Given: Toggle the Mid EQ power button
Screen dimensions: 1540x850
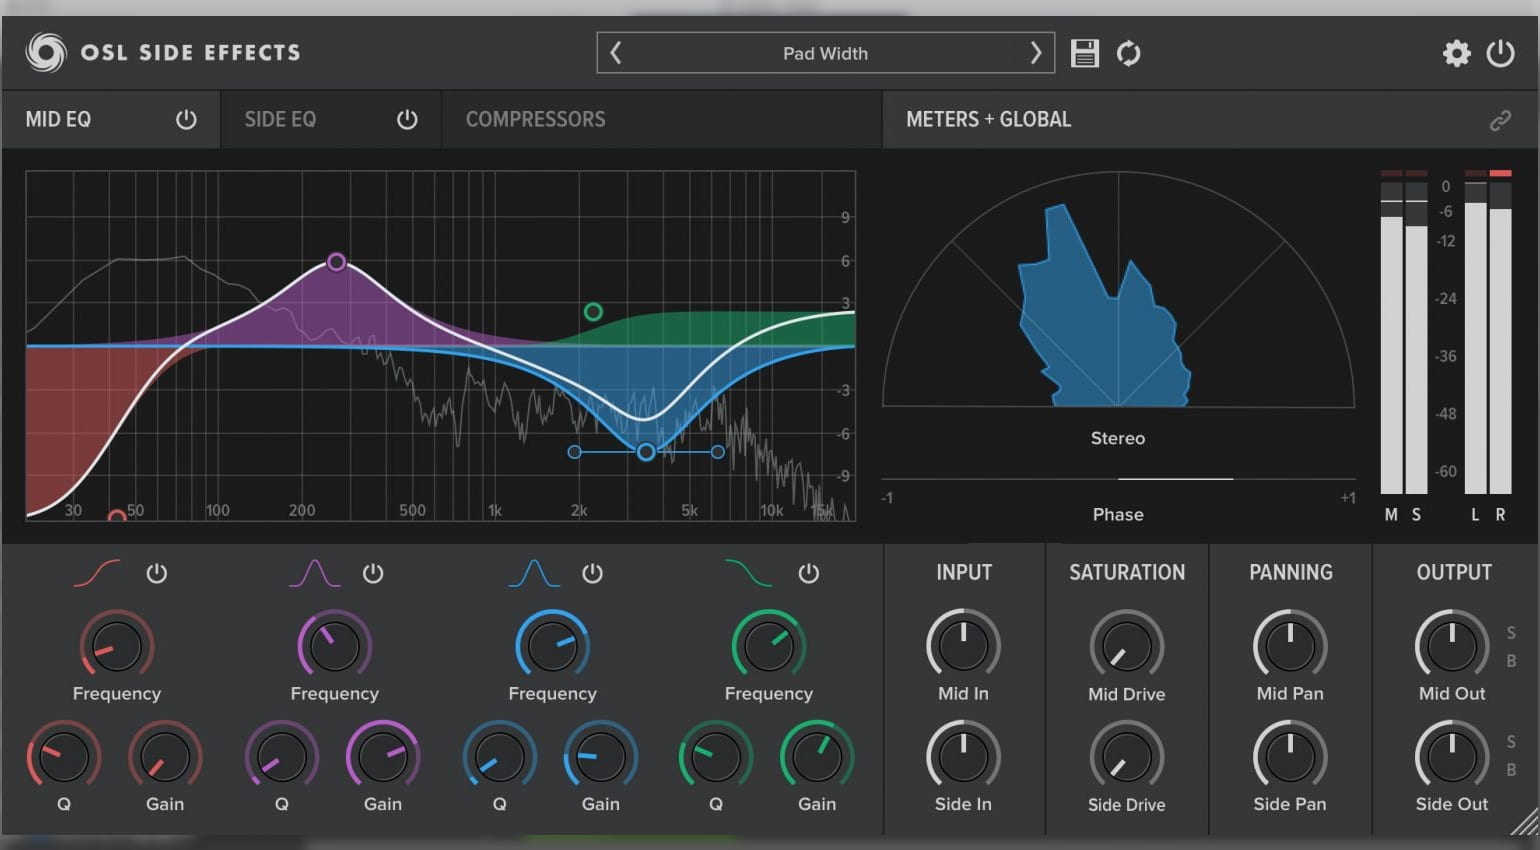Looking at the screenshot, I should click(186, 119).
